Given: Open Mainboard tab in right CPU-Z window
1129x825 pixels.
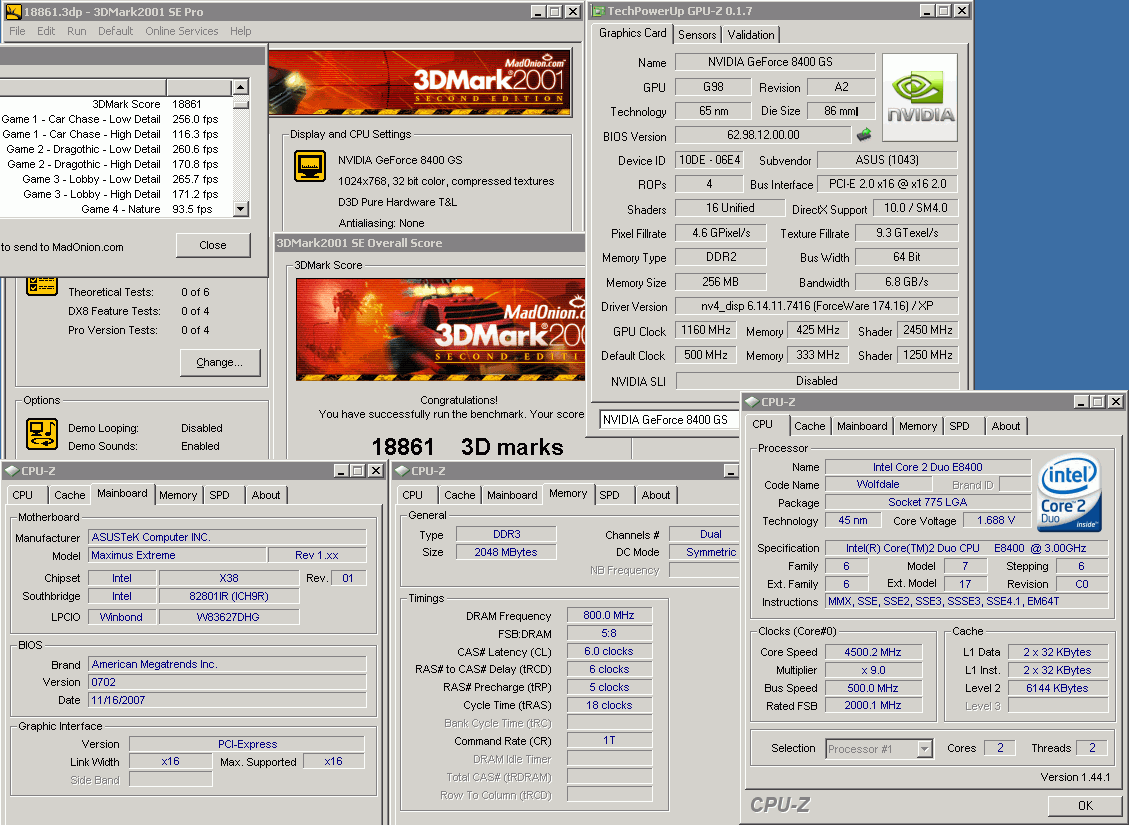Looking at the screenshot, I should point(862,426).
